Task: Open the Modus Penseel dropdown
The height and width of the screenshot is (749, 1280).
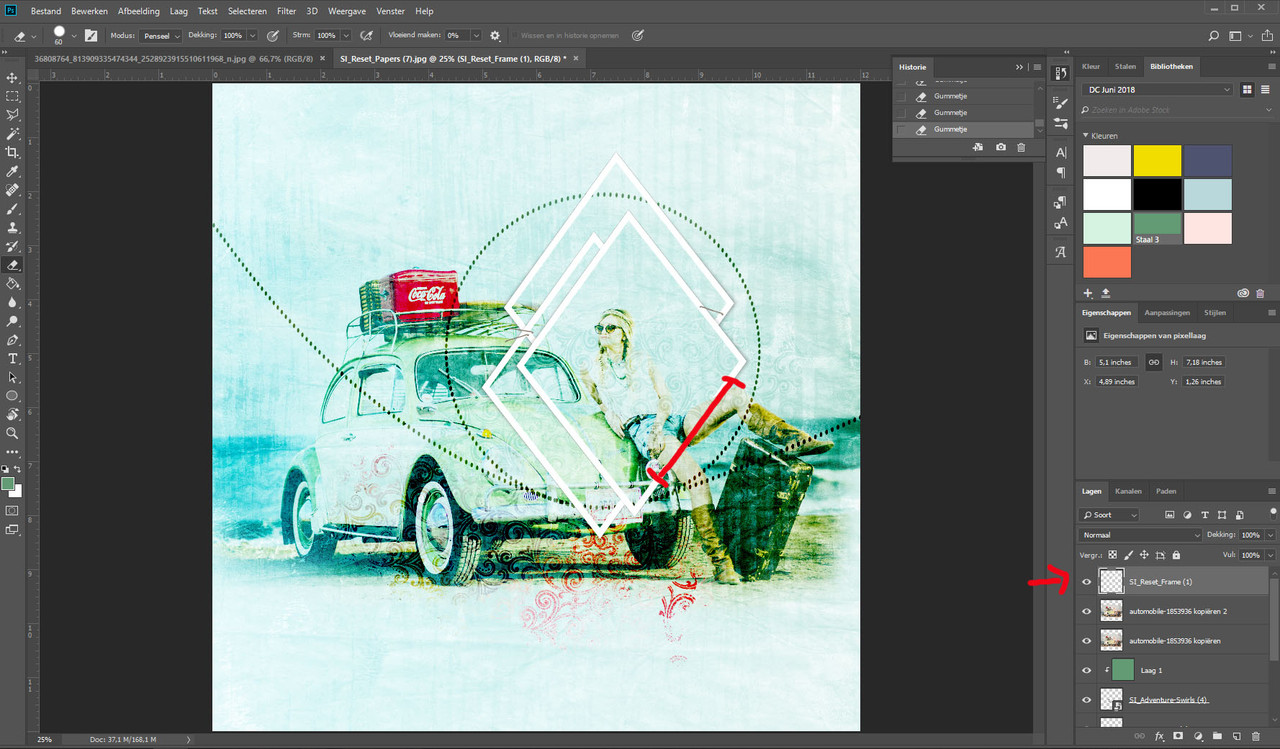Action: tap(161, 35)
